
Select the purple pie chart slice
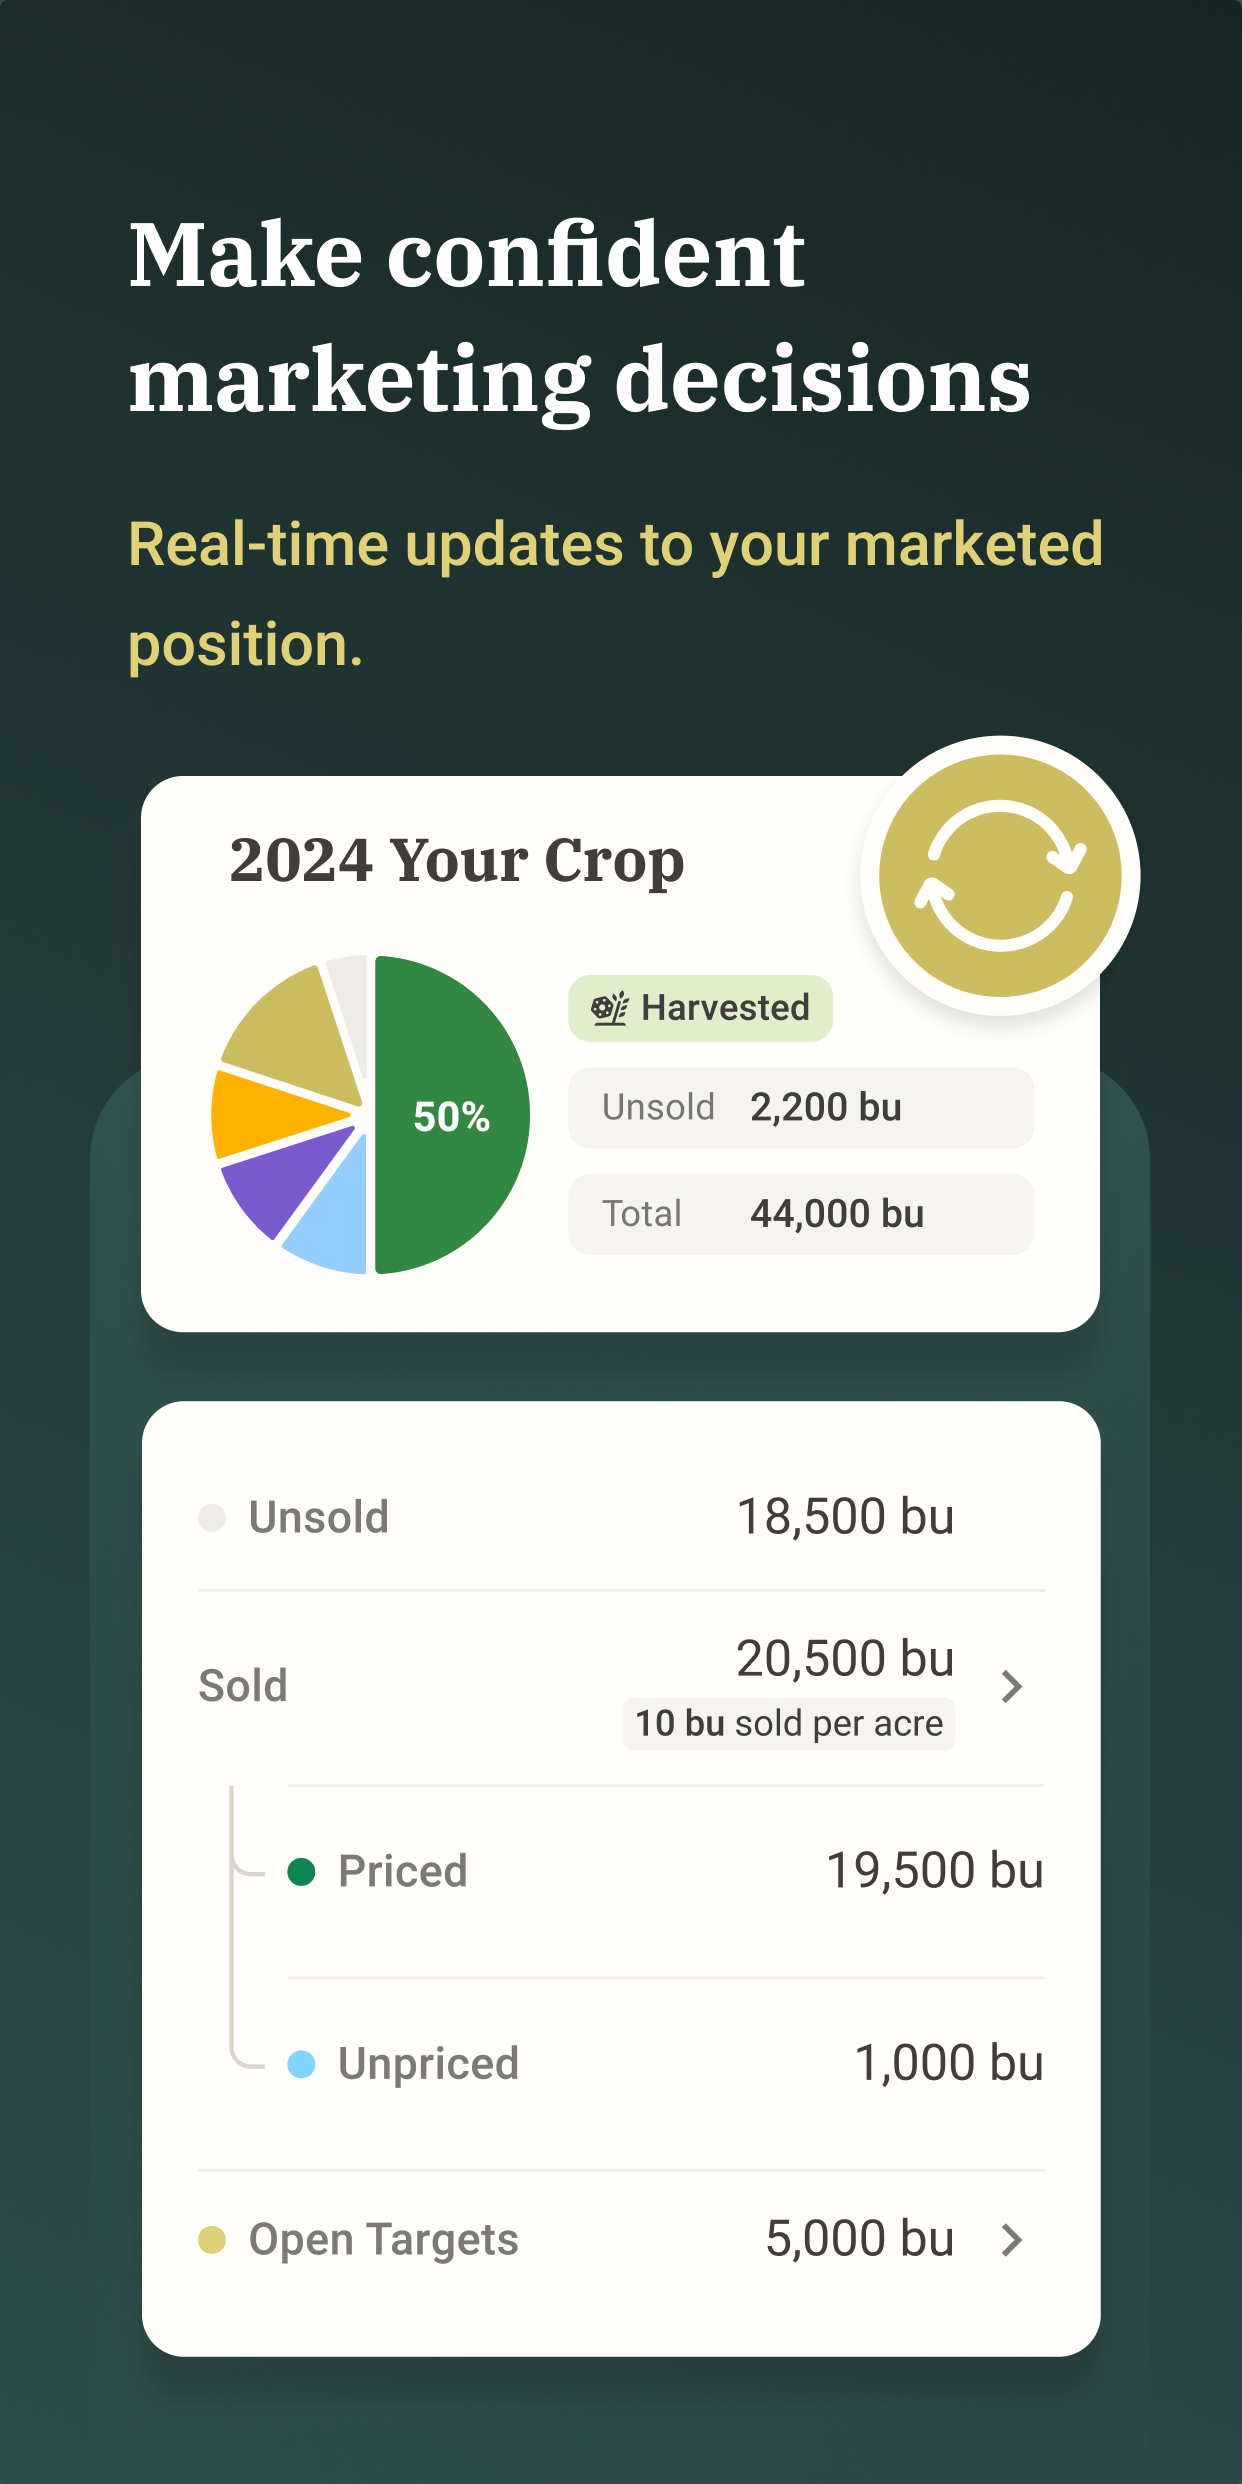(275, 1180)
